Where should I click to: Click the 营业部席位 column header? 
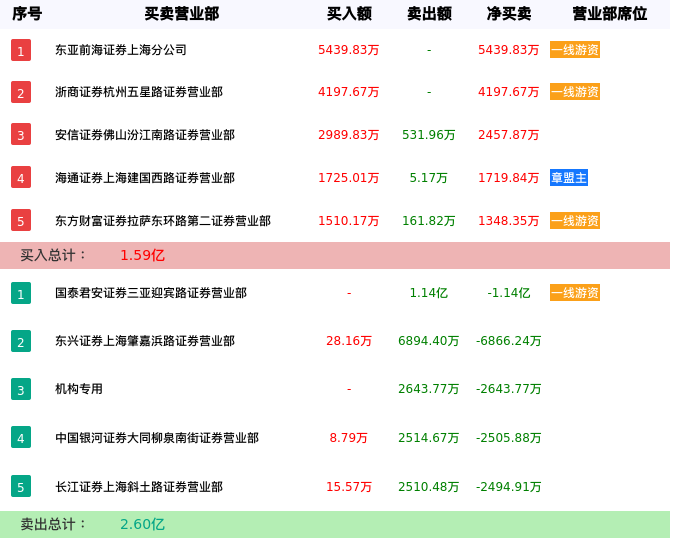point(610,14)
